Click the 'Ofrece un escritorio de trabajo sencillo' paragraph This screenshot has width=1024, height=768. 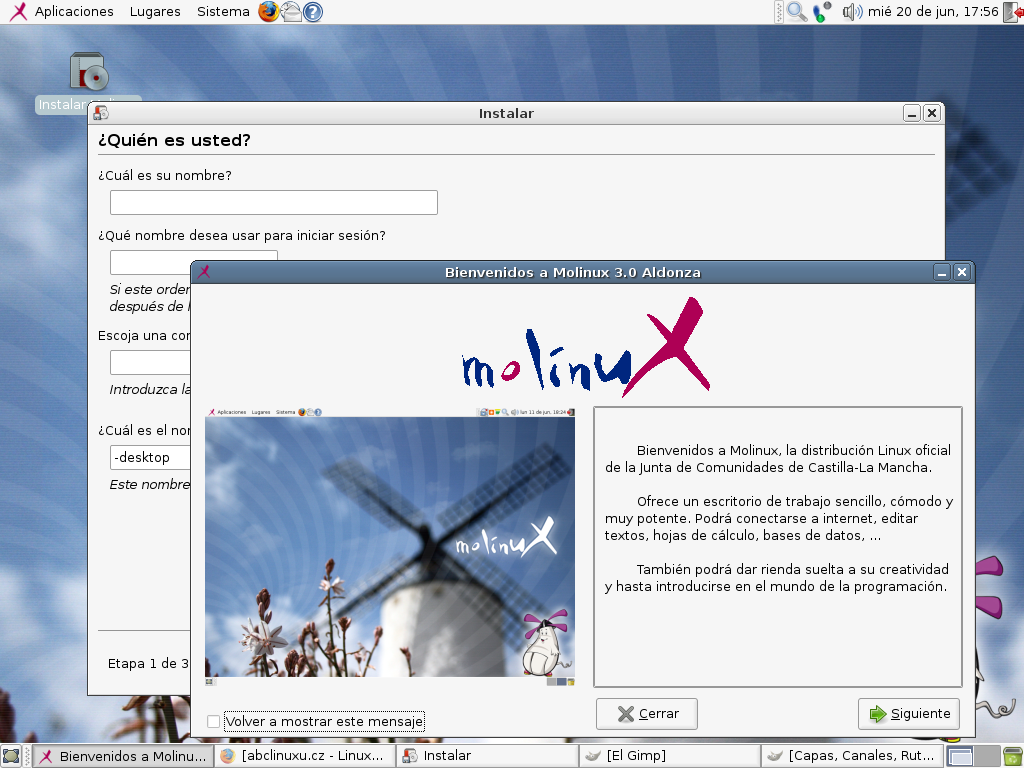[778, 518]
